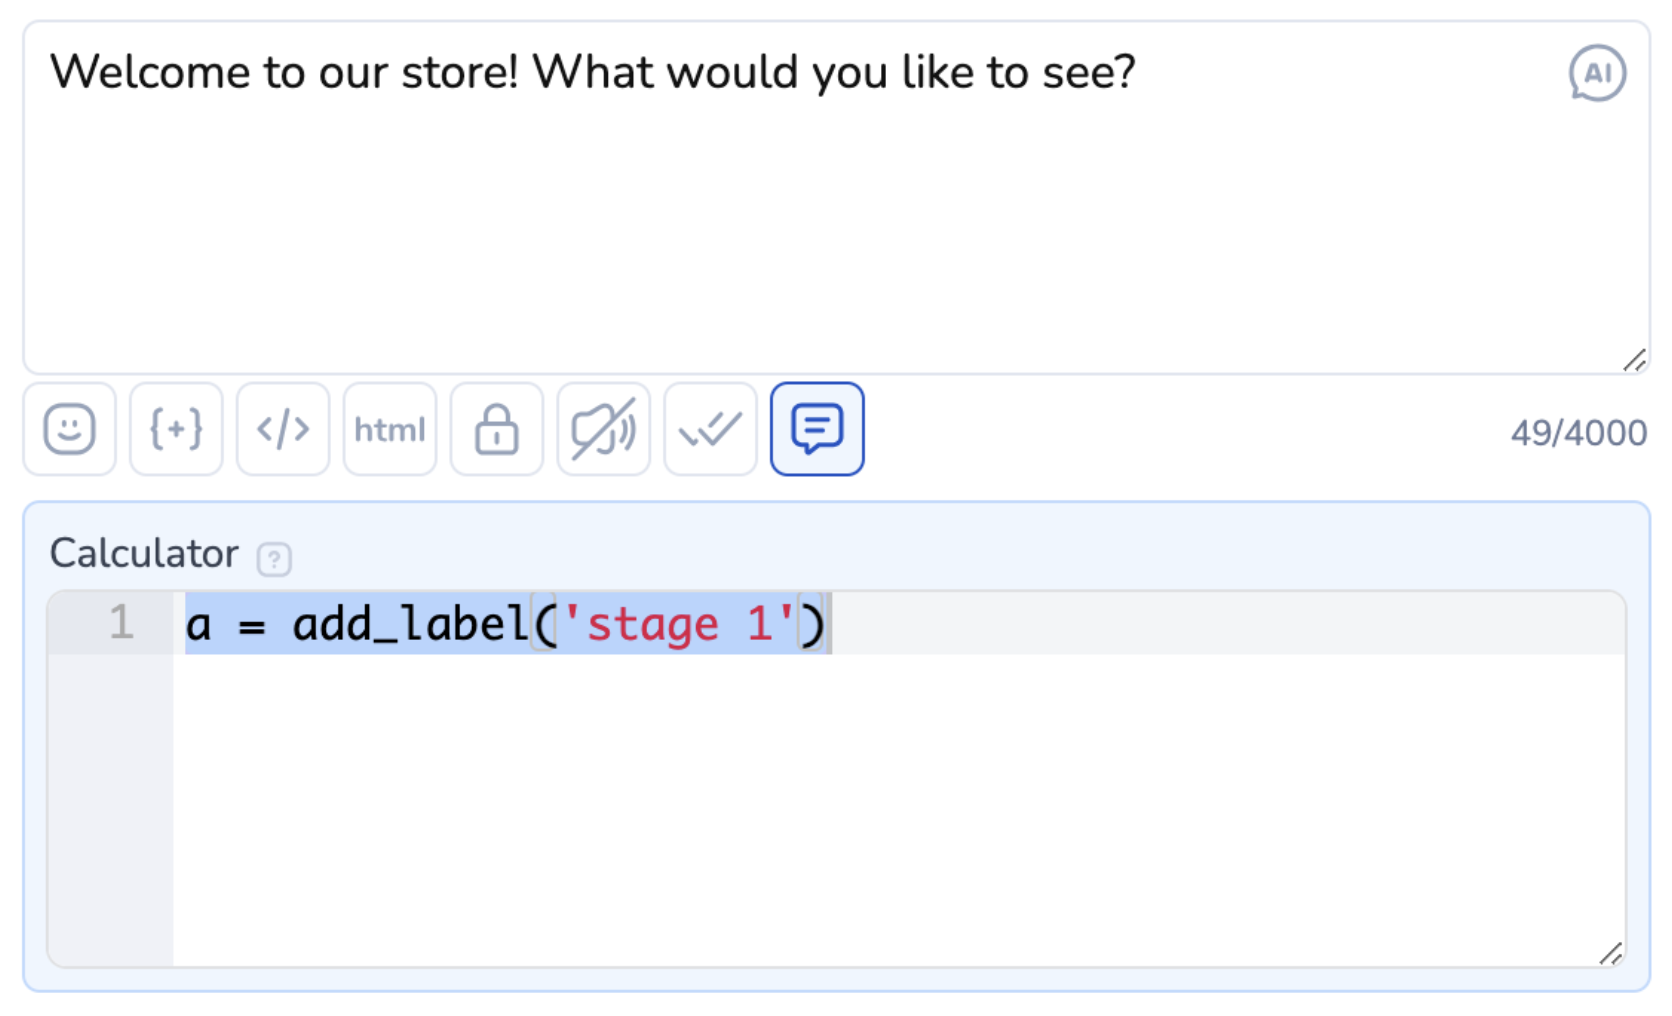Open the AI assistant in message box
Viewport: 1672px width, 1016px height.
(1597, 73)
